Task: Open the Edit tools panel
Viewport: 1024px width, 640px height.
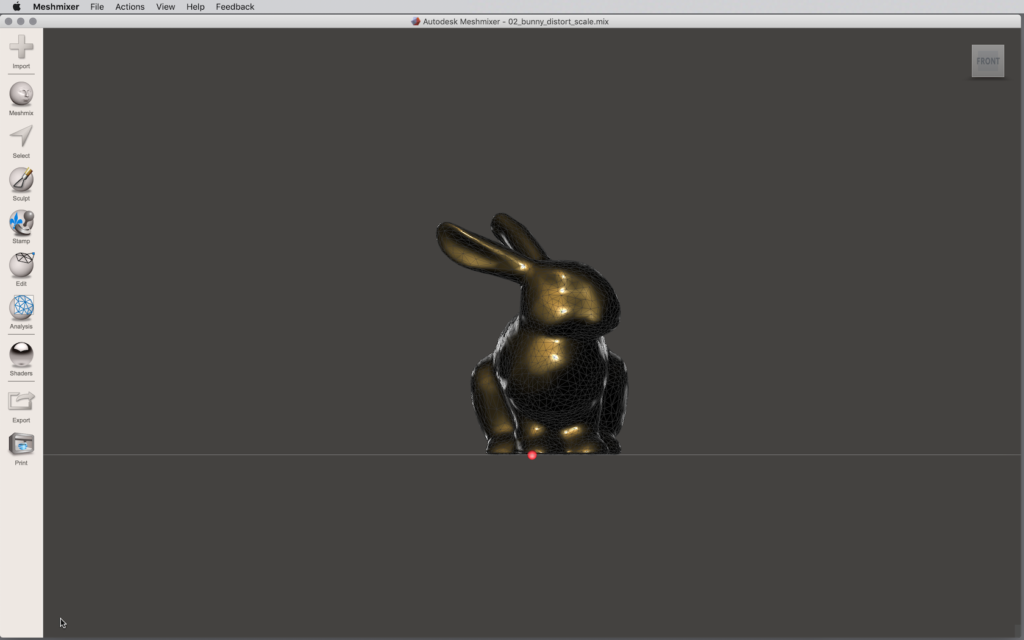Action: click(21, 265)
